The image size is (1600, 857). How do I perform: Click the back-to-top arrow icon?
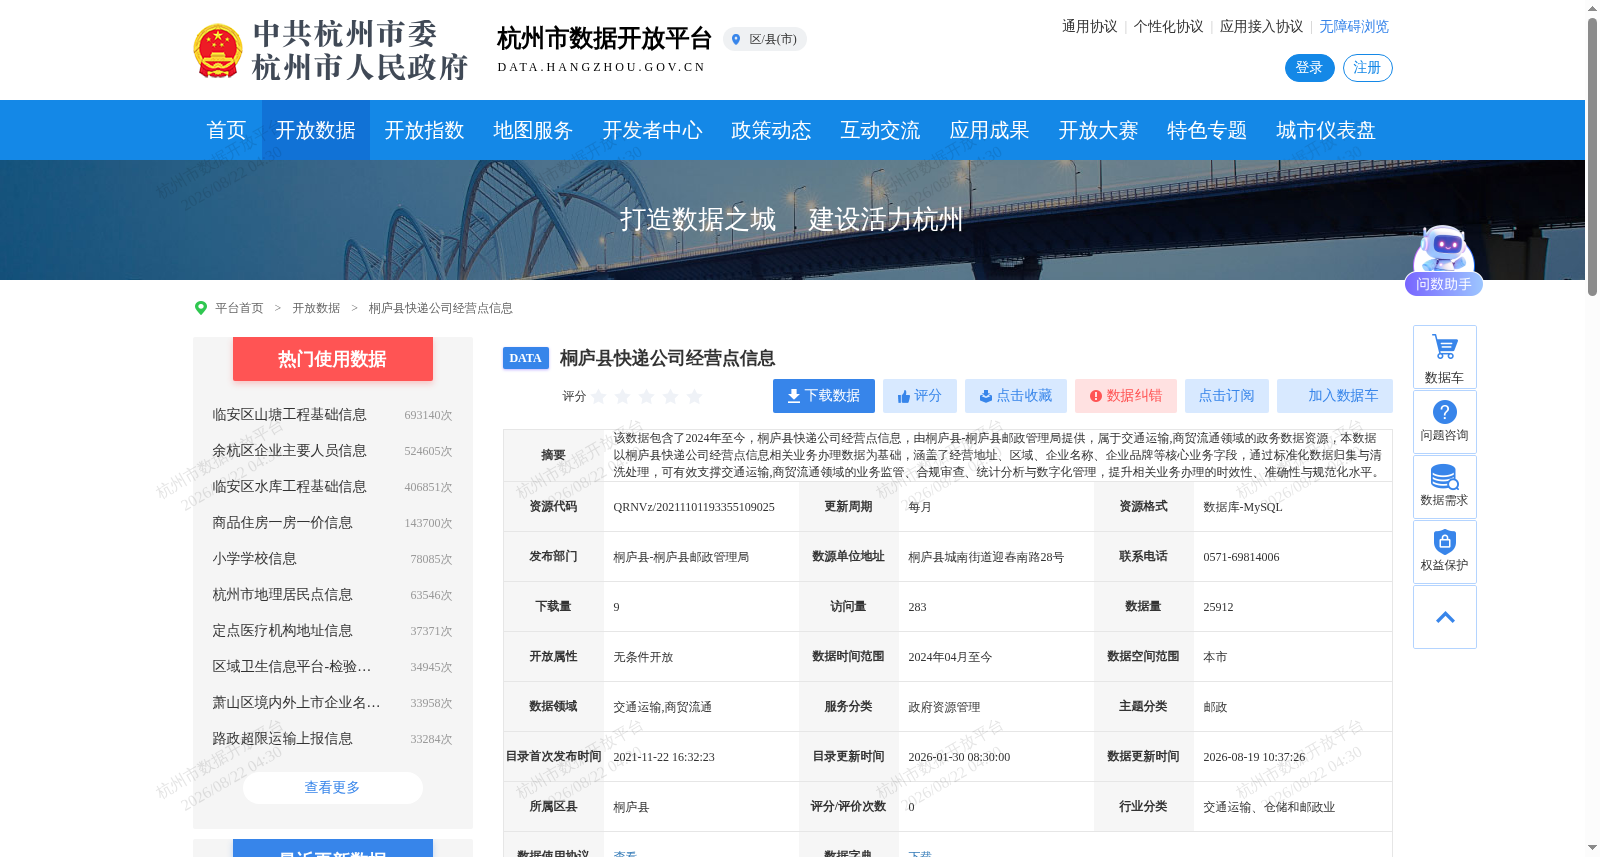tap(1445, 617)
